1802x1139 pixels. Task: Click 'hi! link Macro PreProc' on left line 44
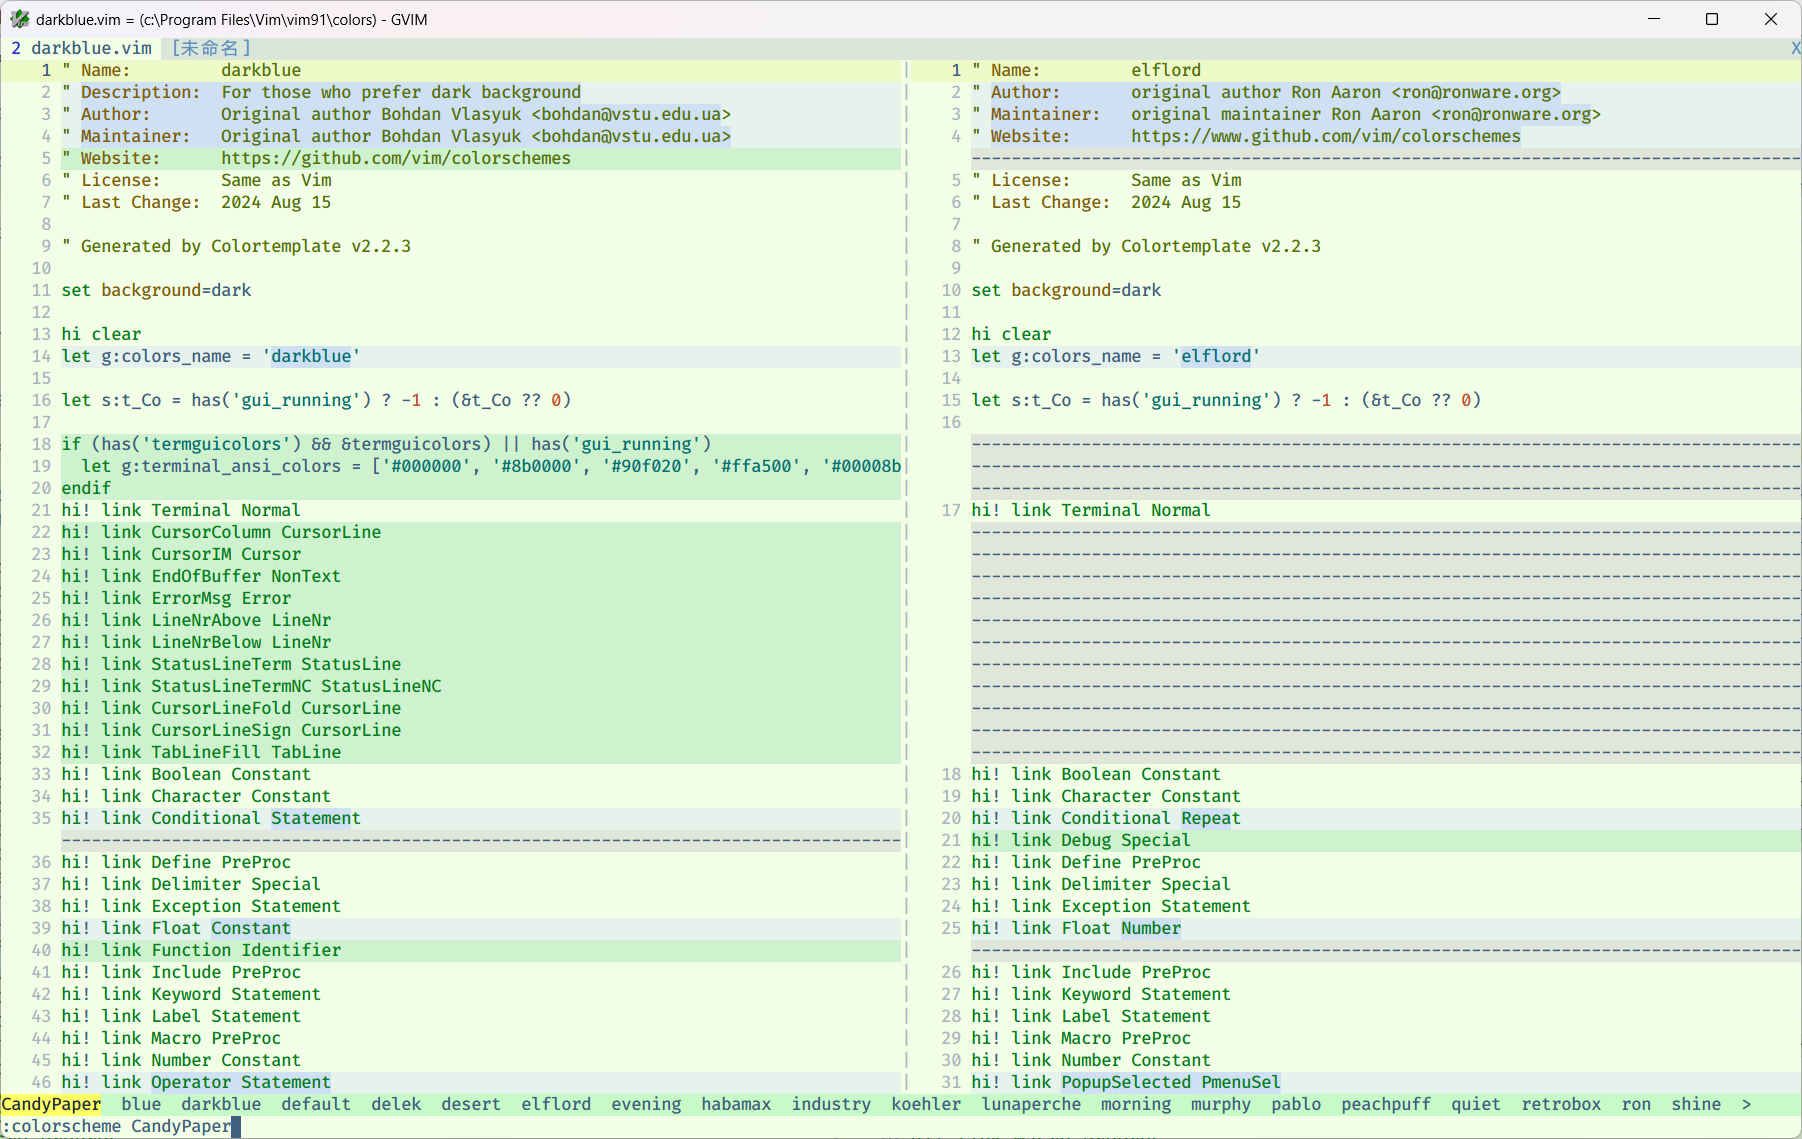171,1038
